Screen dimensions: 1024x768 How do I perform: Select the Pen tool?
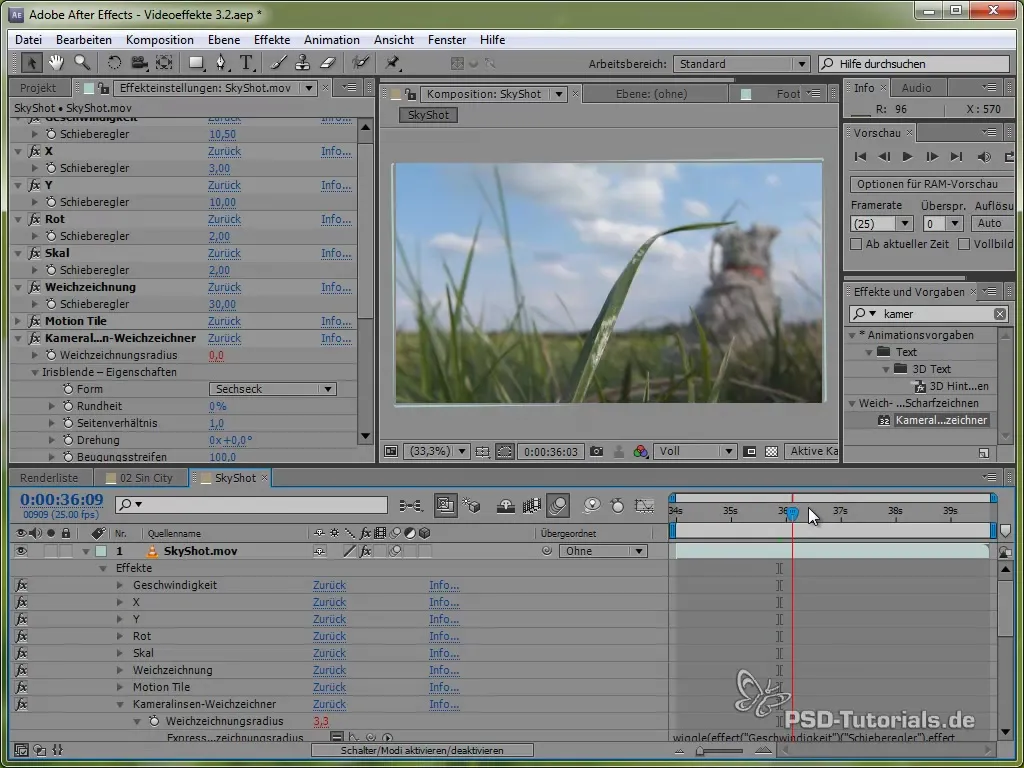point(221,63)
